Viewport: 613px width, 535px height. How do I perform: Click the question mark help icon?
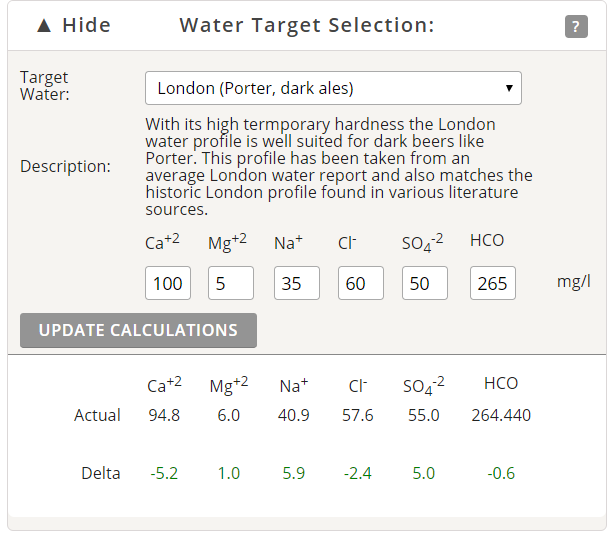click(x=576, y=27)
